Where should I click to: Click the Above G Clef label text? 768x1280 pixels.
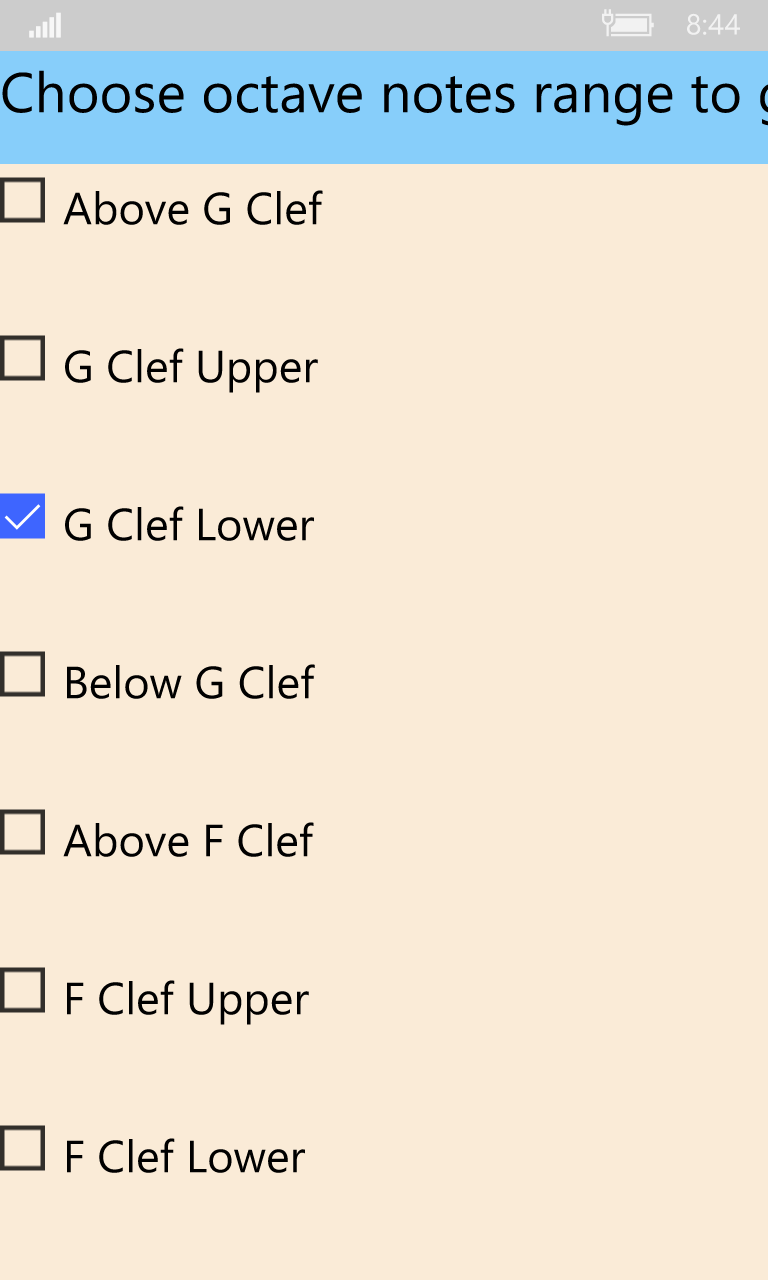[x=193, y=209]
